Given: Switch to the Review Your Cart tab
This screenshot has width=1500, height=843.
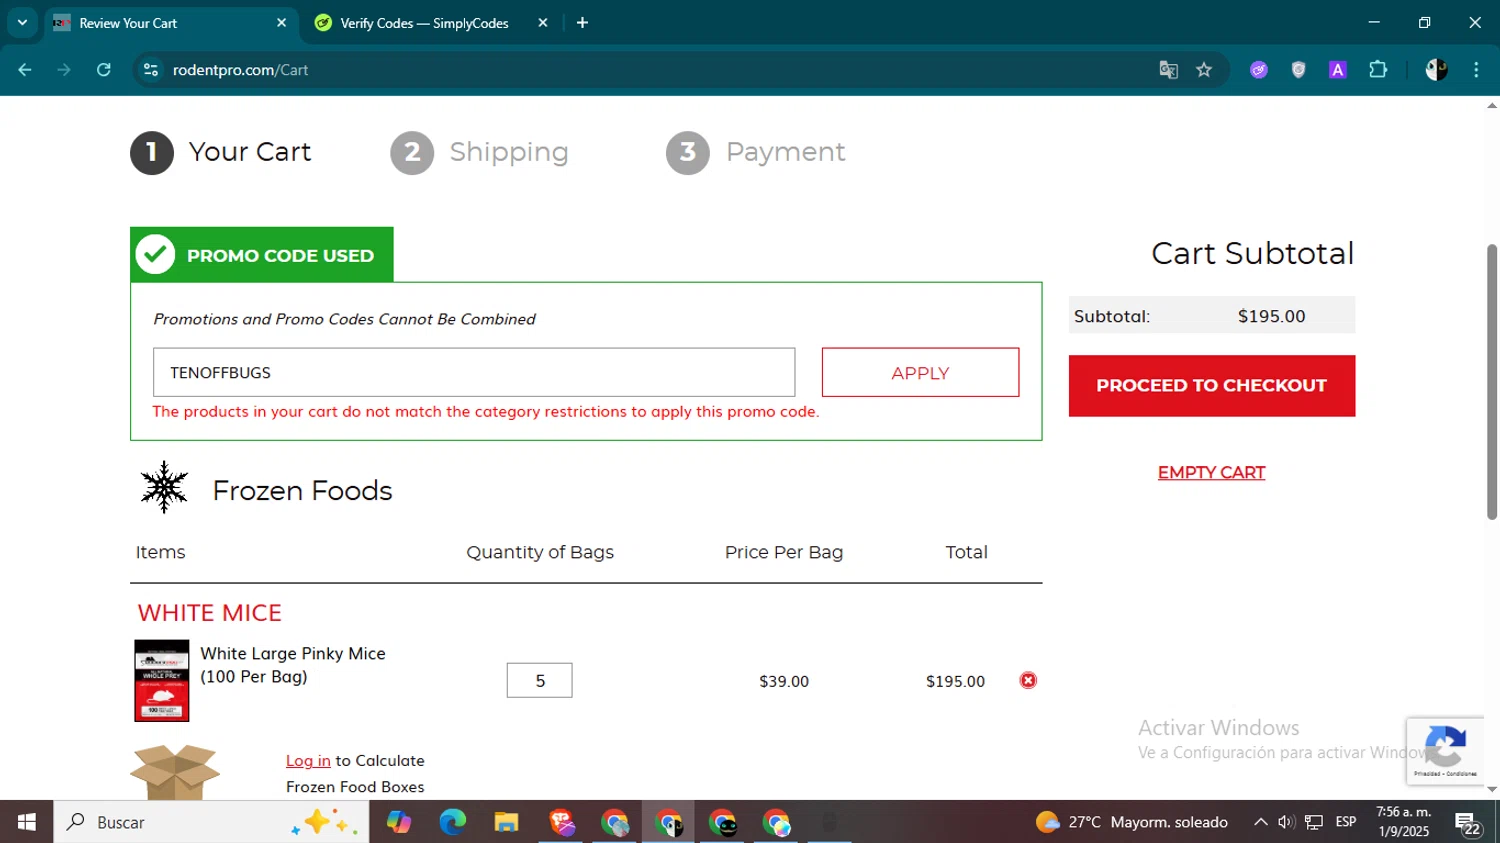Looking at the screenshot, I should coord(170,23).
